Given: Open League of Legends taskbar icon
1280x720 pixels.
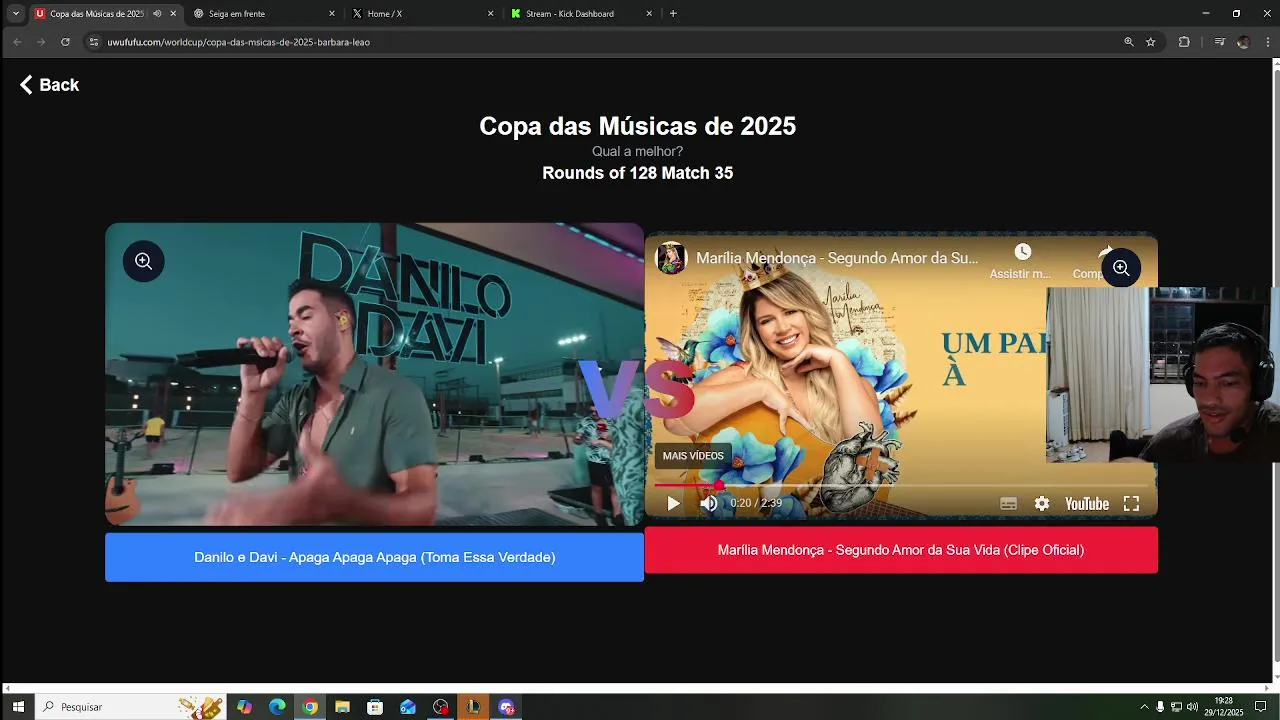Looking at the screenshot, I should tap(473, 707).
